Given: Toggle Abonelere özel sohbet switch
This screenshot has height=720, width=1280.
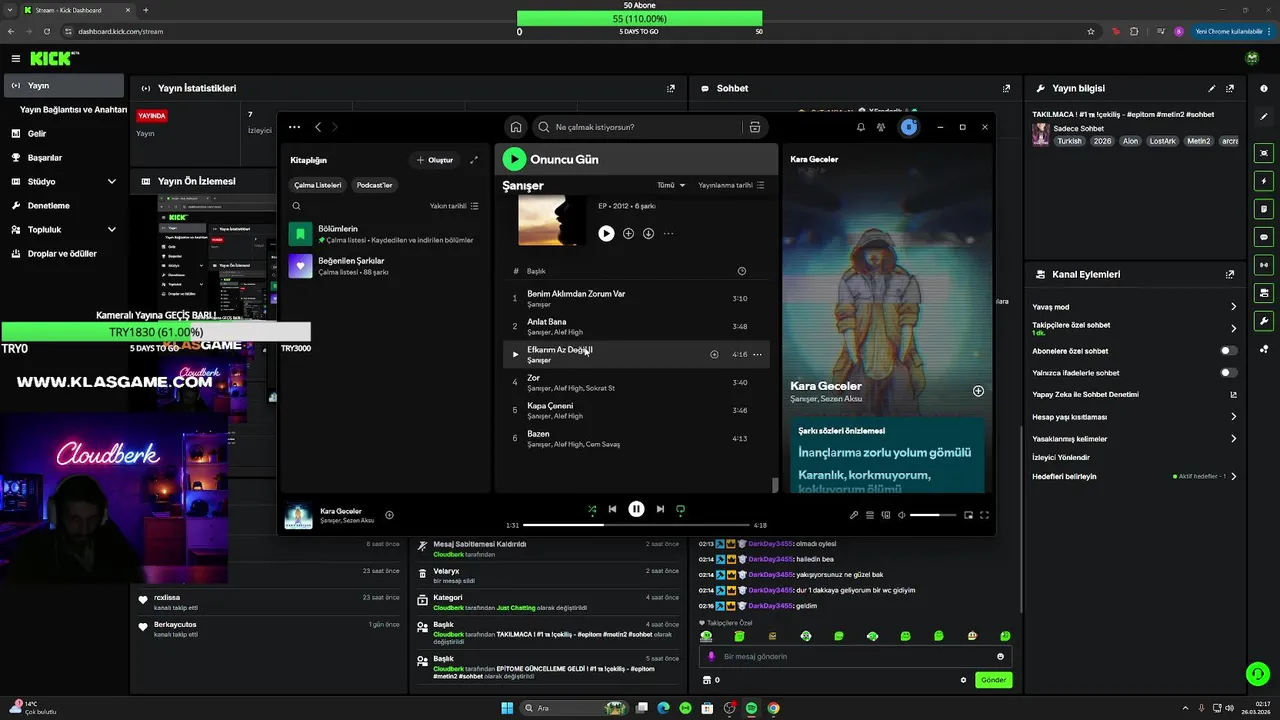Looking at the screenshot, I should point(1229,351).
